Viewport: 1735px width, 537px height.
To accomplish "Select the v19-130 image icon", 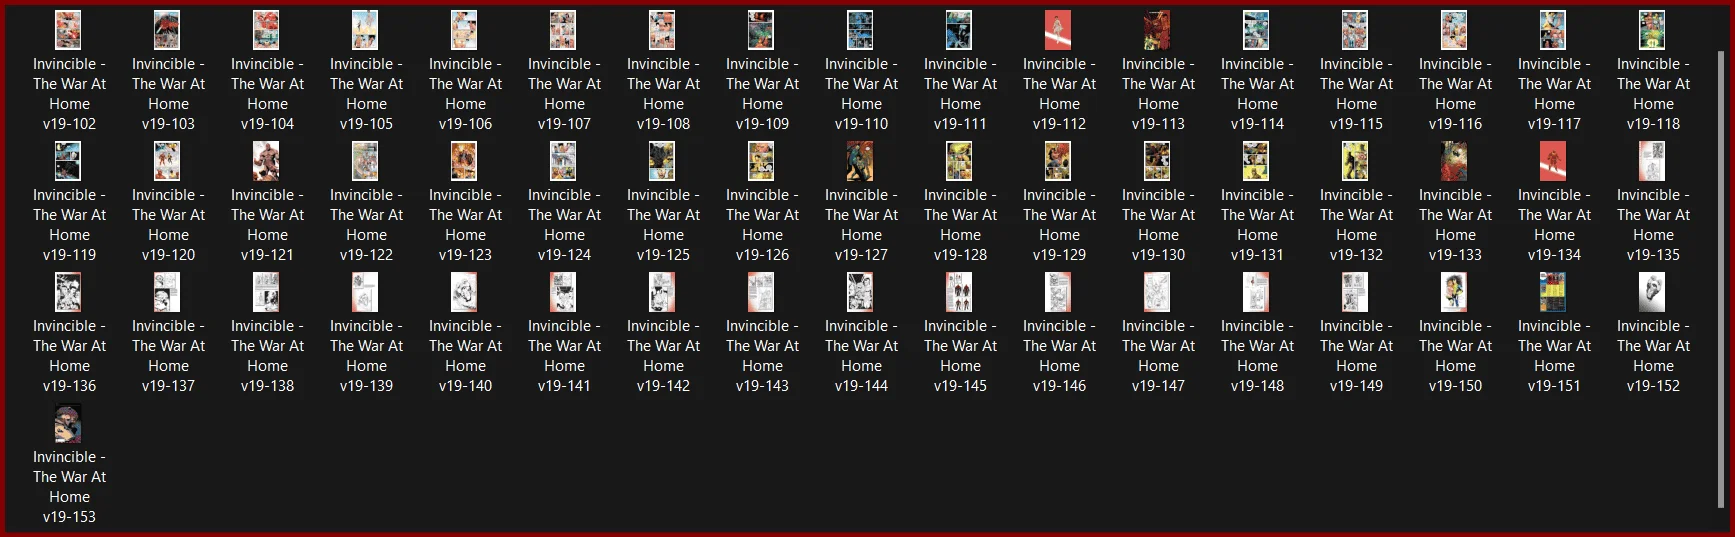I will coord(1157,161).
